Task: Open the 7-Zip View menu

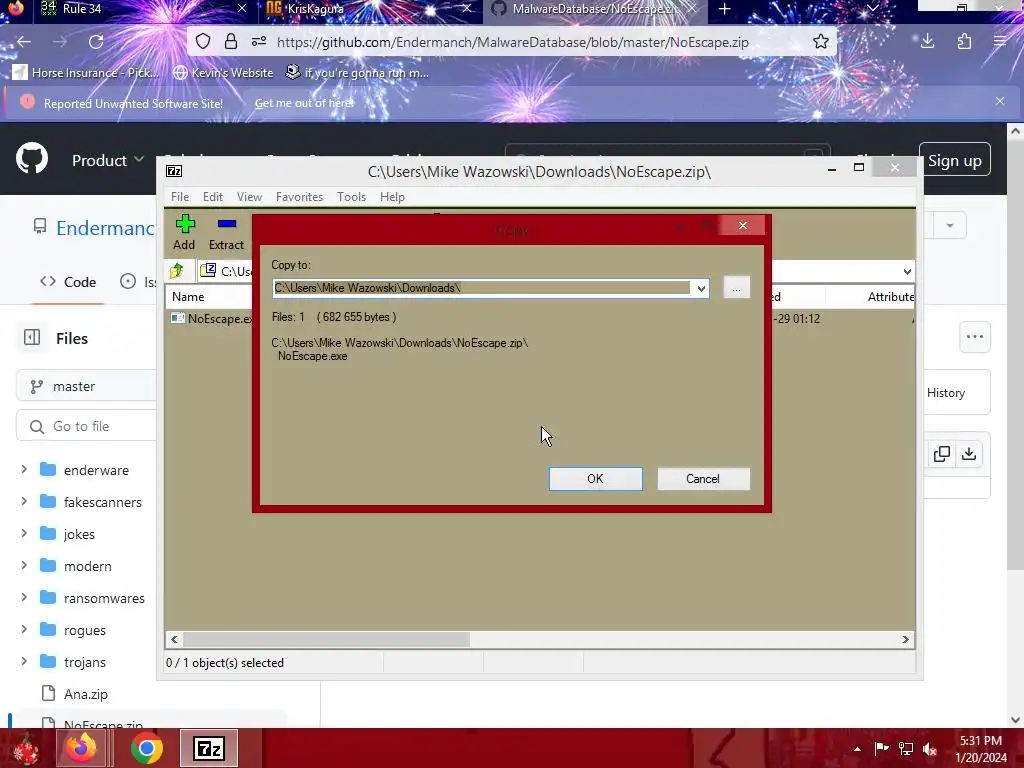Action: coord(249,197)
